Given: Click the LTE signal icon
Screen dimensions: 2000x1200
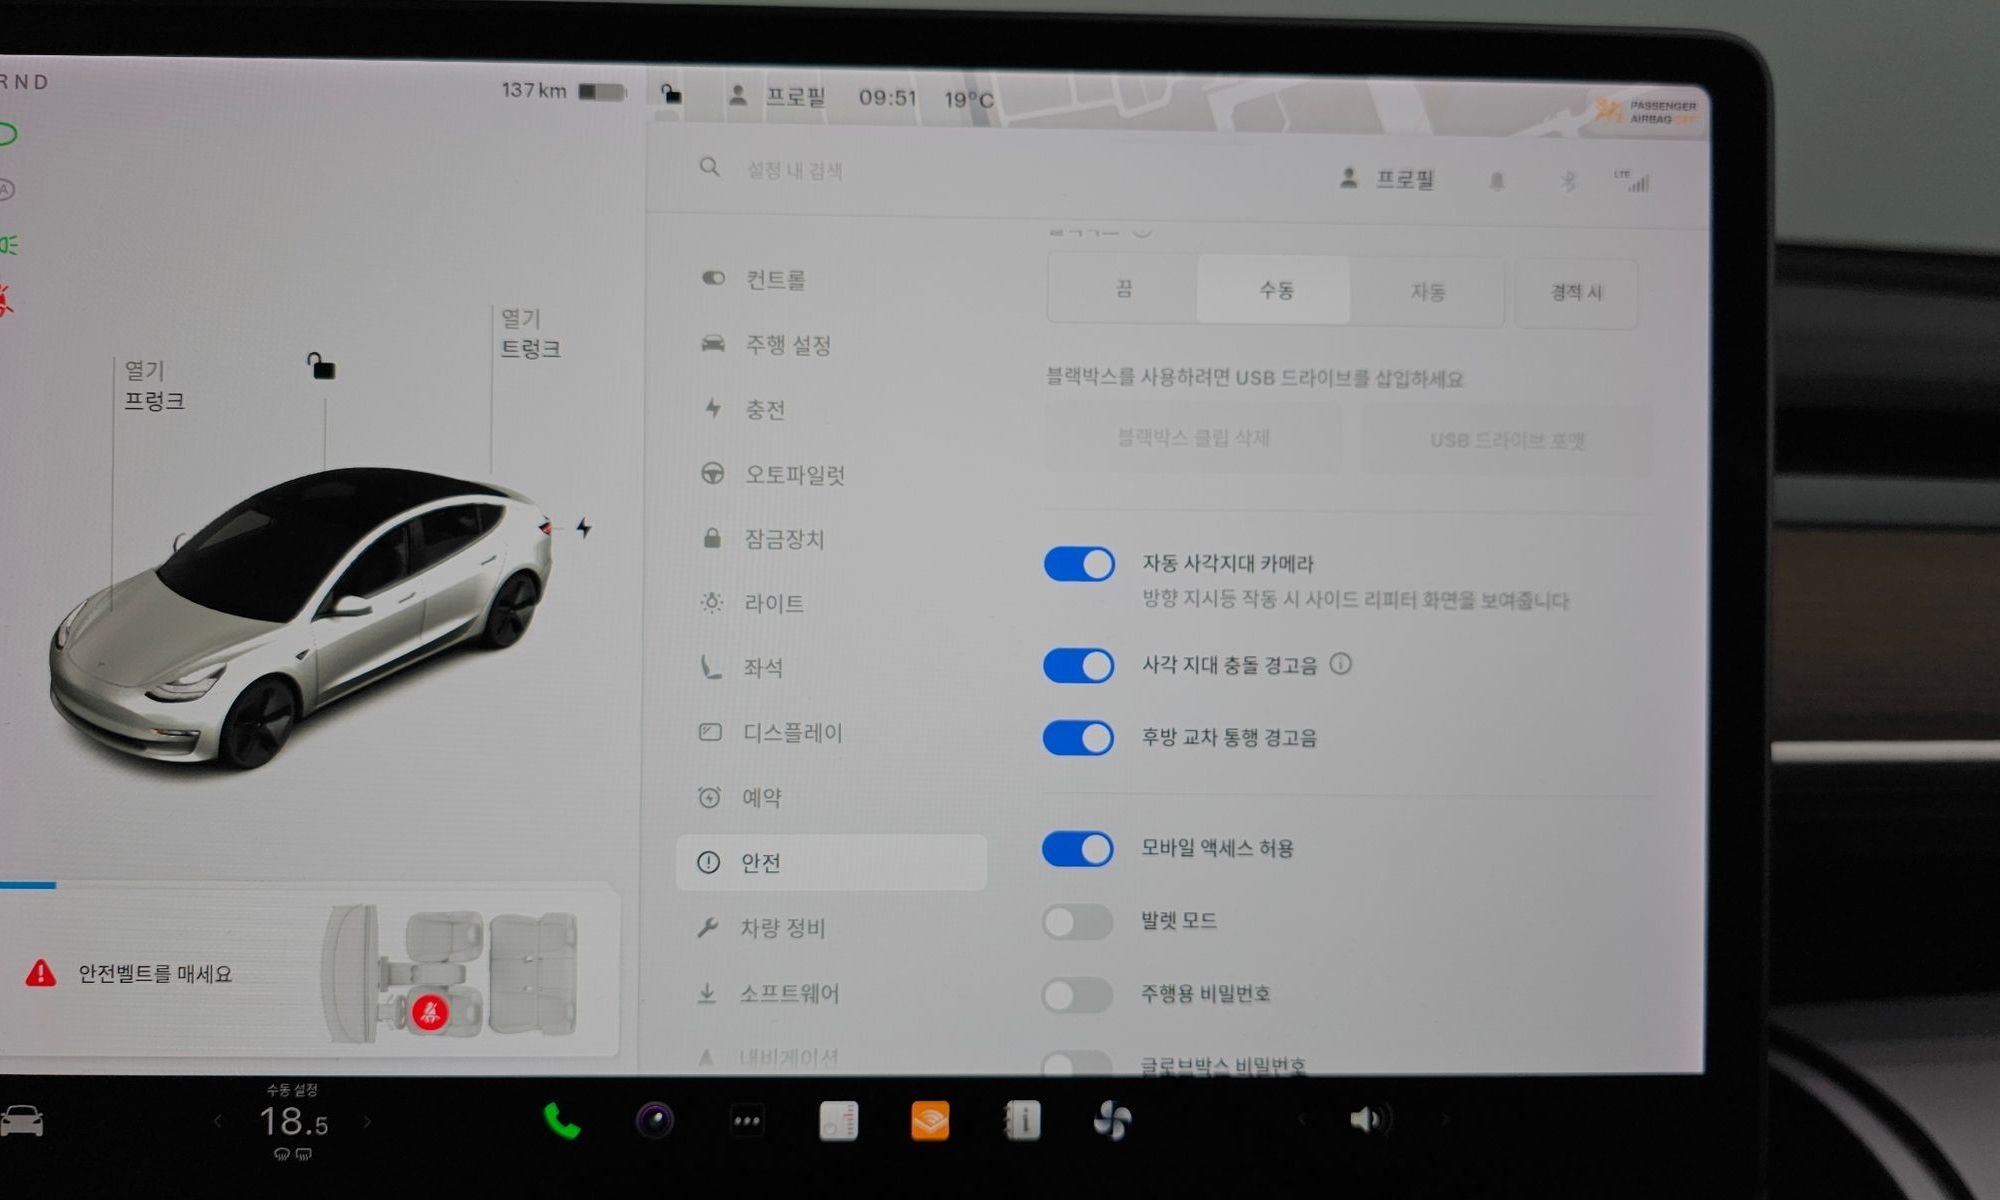Looking at the screenshot, I should (1632, 181).
